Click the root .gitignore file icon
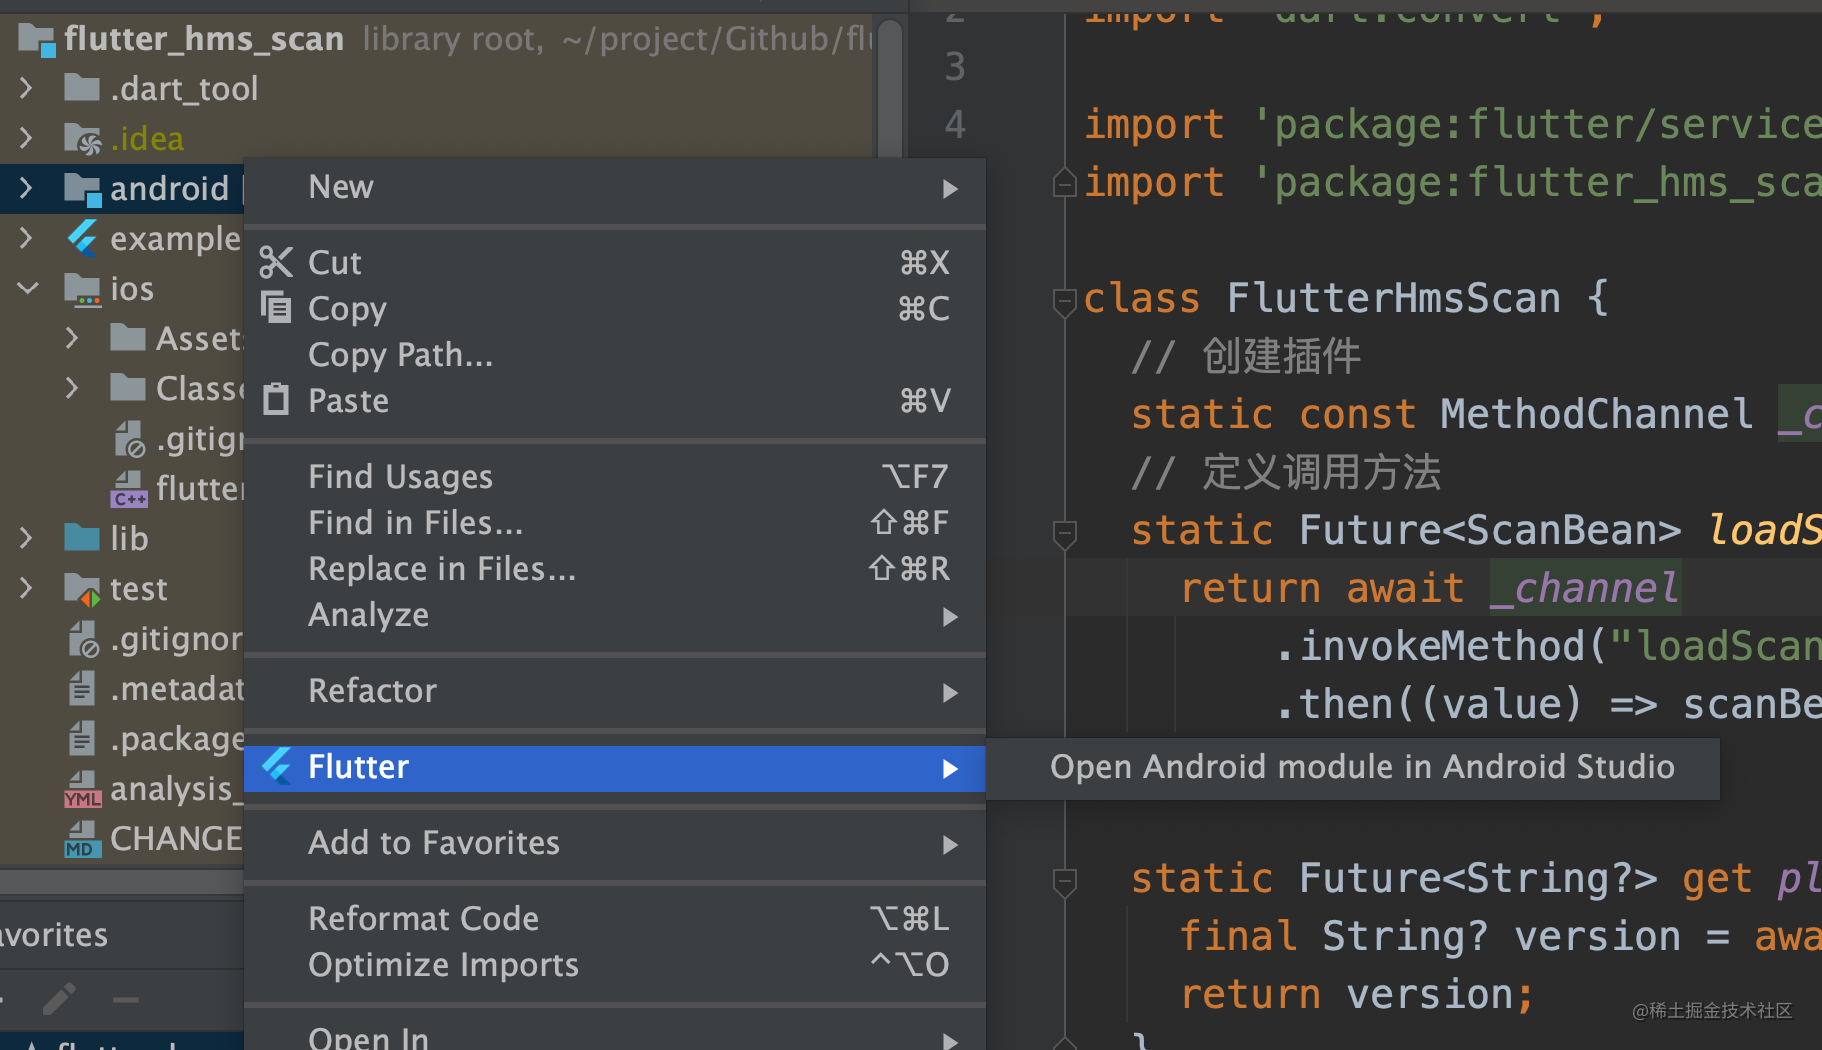Viewport: 1822px width, 1050px height. point(83,639)
